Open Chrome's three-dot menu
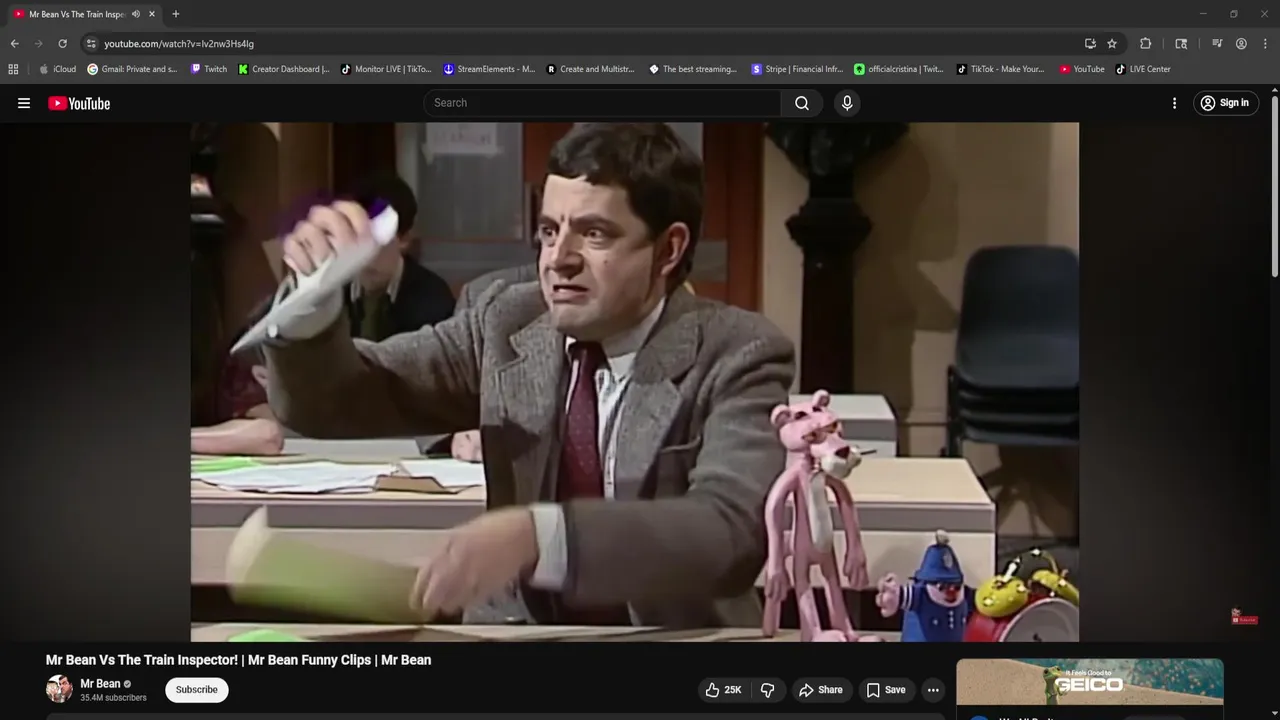This screenshot has height=720, width=1280. pos(1264,44)
